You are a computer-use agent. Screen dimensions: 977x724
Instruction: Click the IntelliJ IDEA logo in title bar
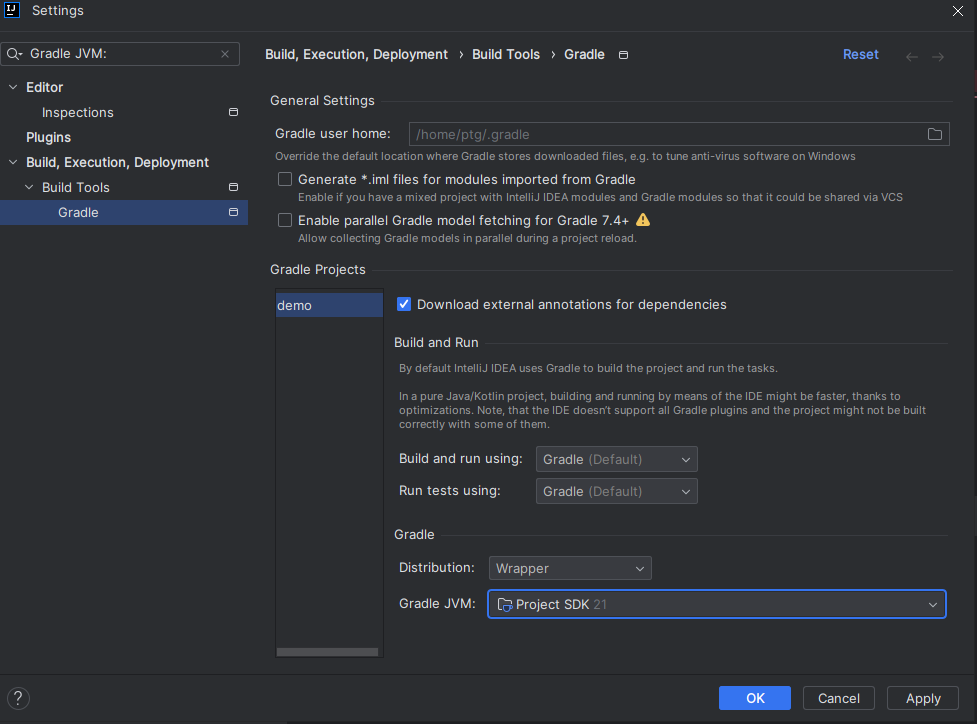click(x=12, y=11)
